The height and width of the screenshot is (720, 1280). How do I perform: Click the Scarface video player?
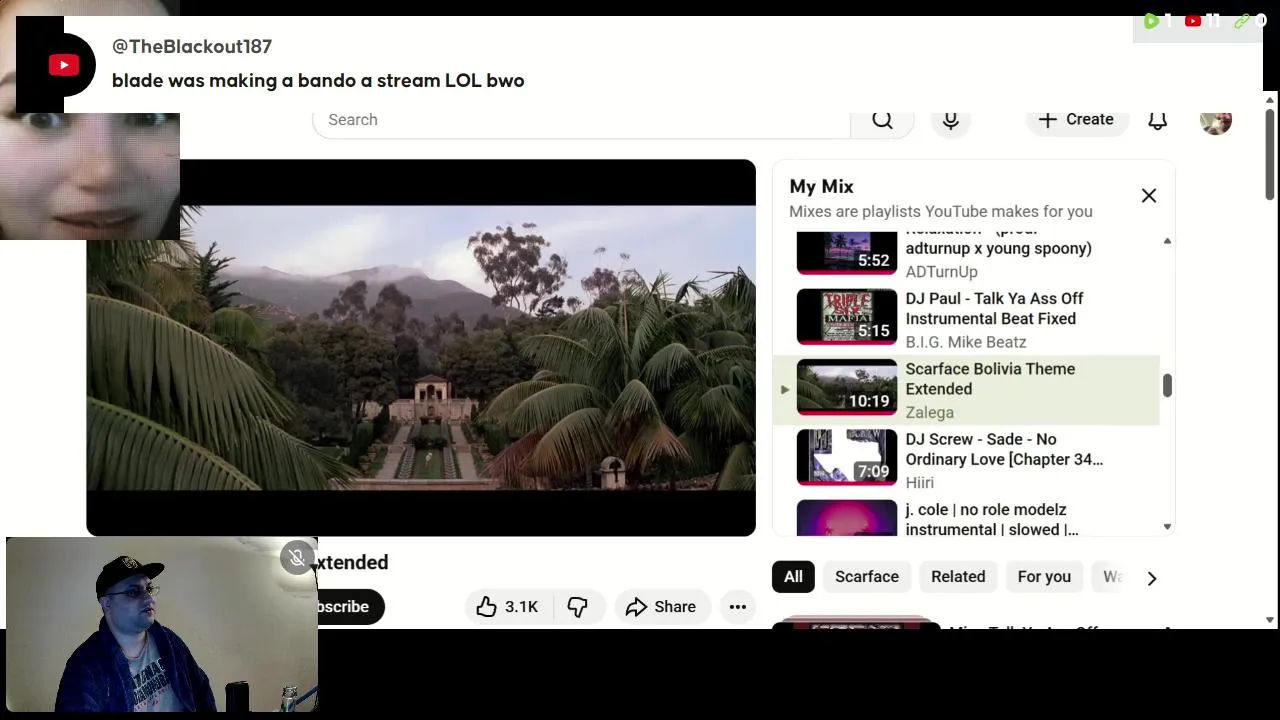pos(421,348)
